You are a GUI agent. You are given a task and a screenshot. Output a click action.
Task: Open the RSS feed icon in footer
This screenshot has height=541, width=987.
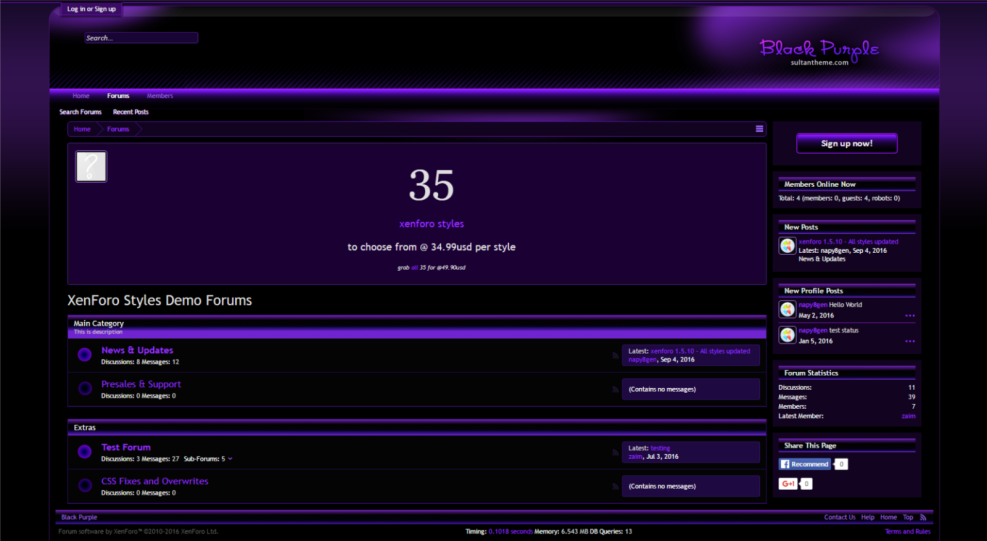pyautogui.click(x=923, y=517)
